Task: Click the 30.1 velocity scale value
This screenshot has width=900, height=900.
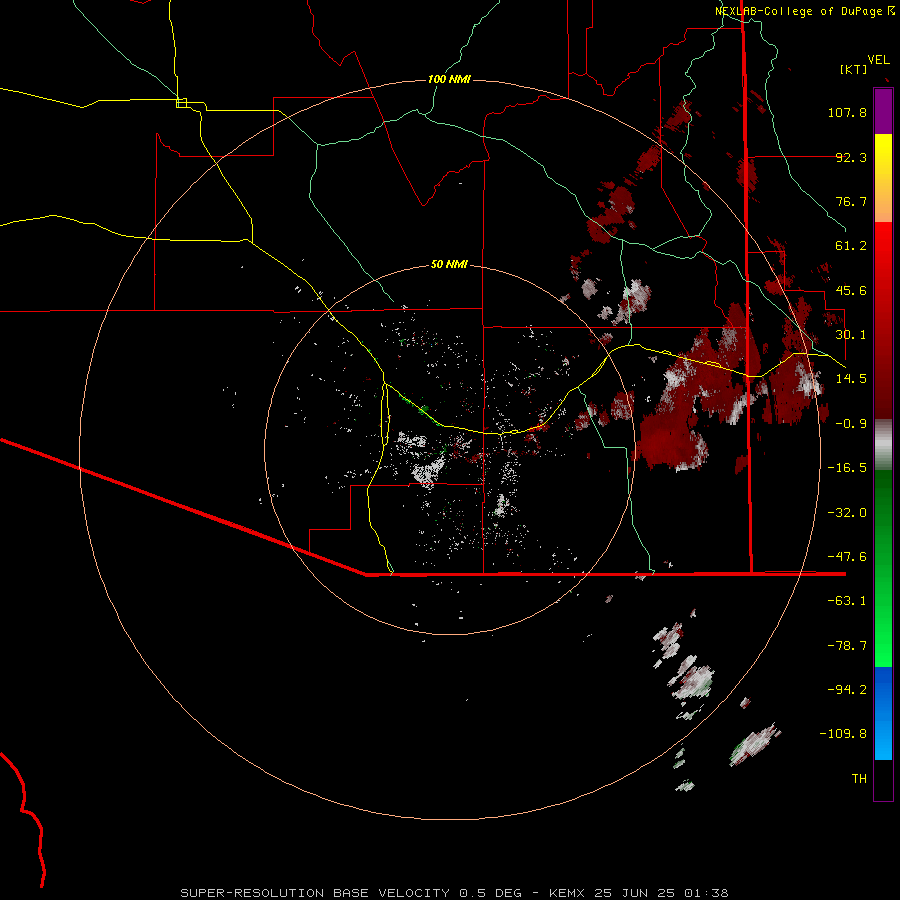Action: pyautogui.click(x=851, y=335)
